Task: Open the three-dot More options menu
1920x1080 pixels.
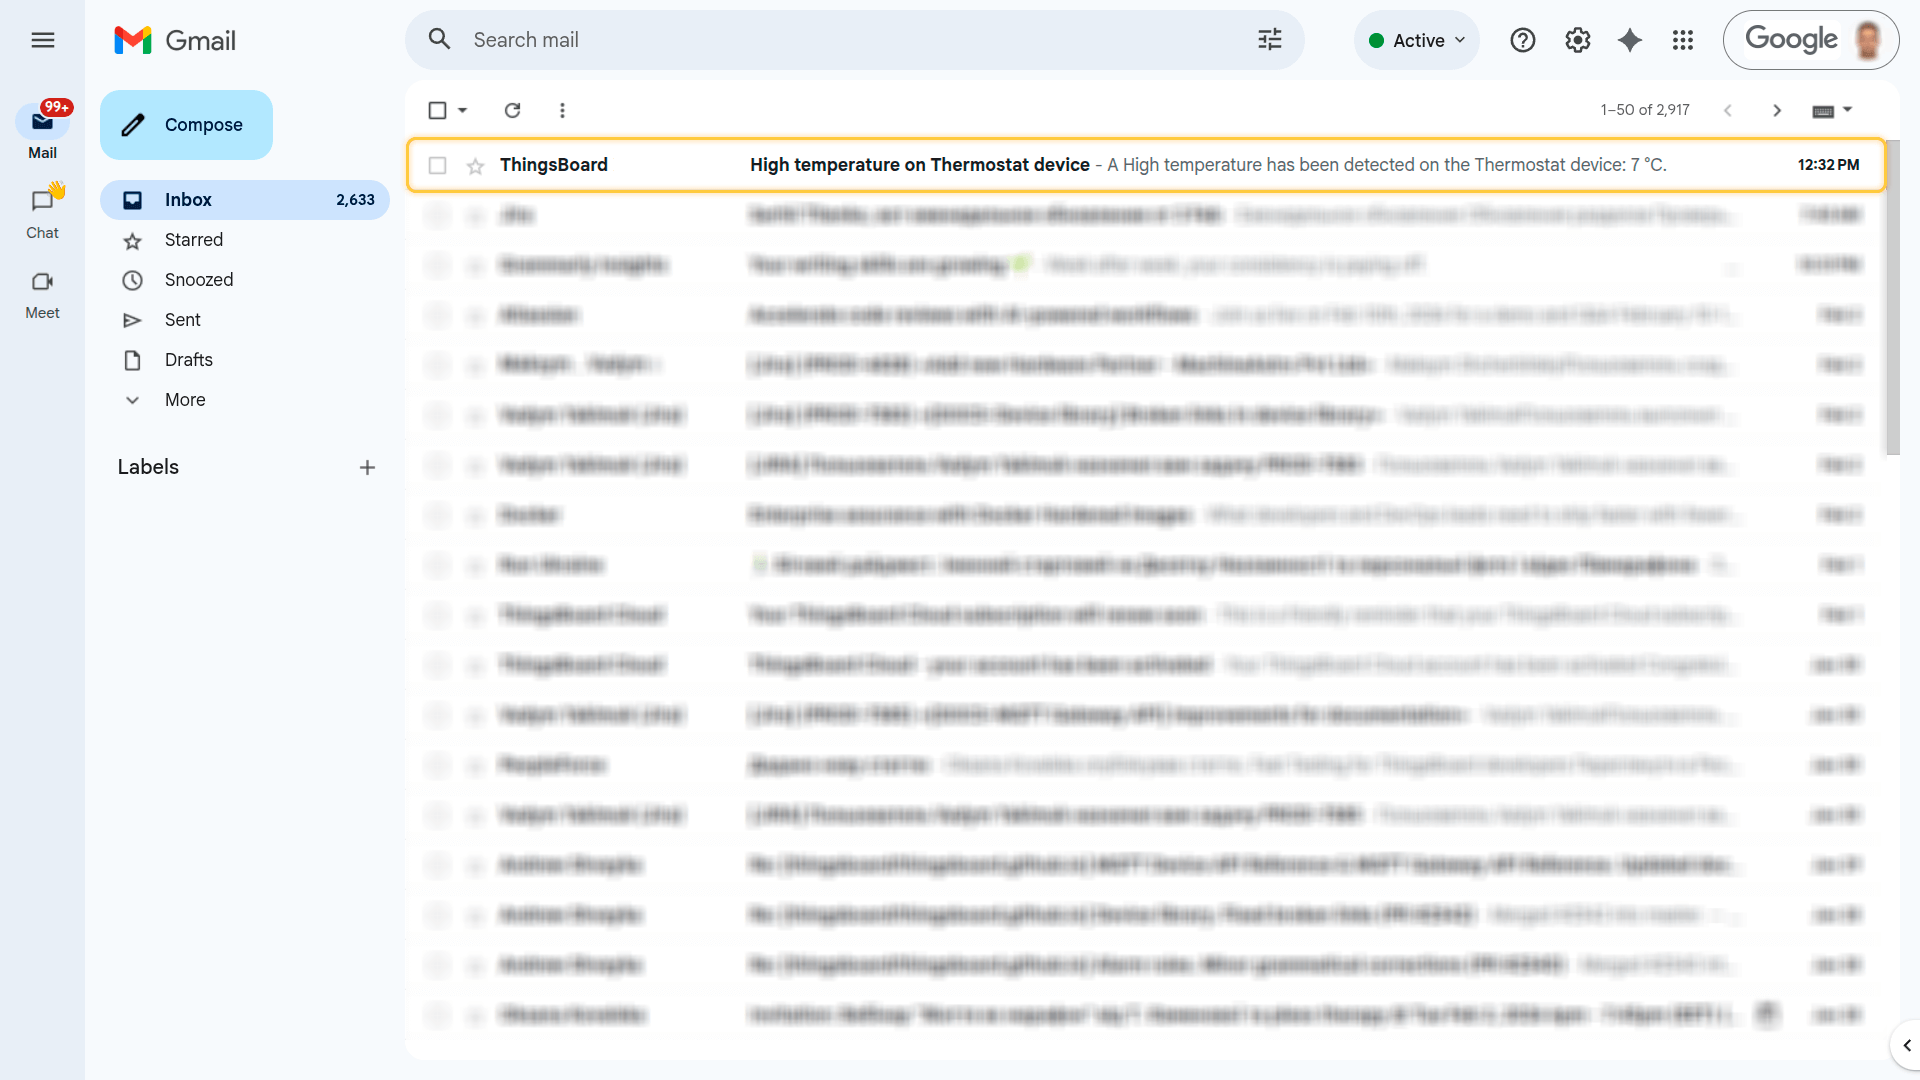Action: [x=562, y=110]
